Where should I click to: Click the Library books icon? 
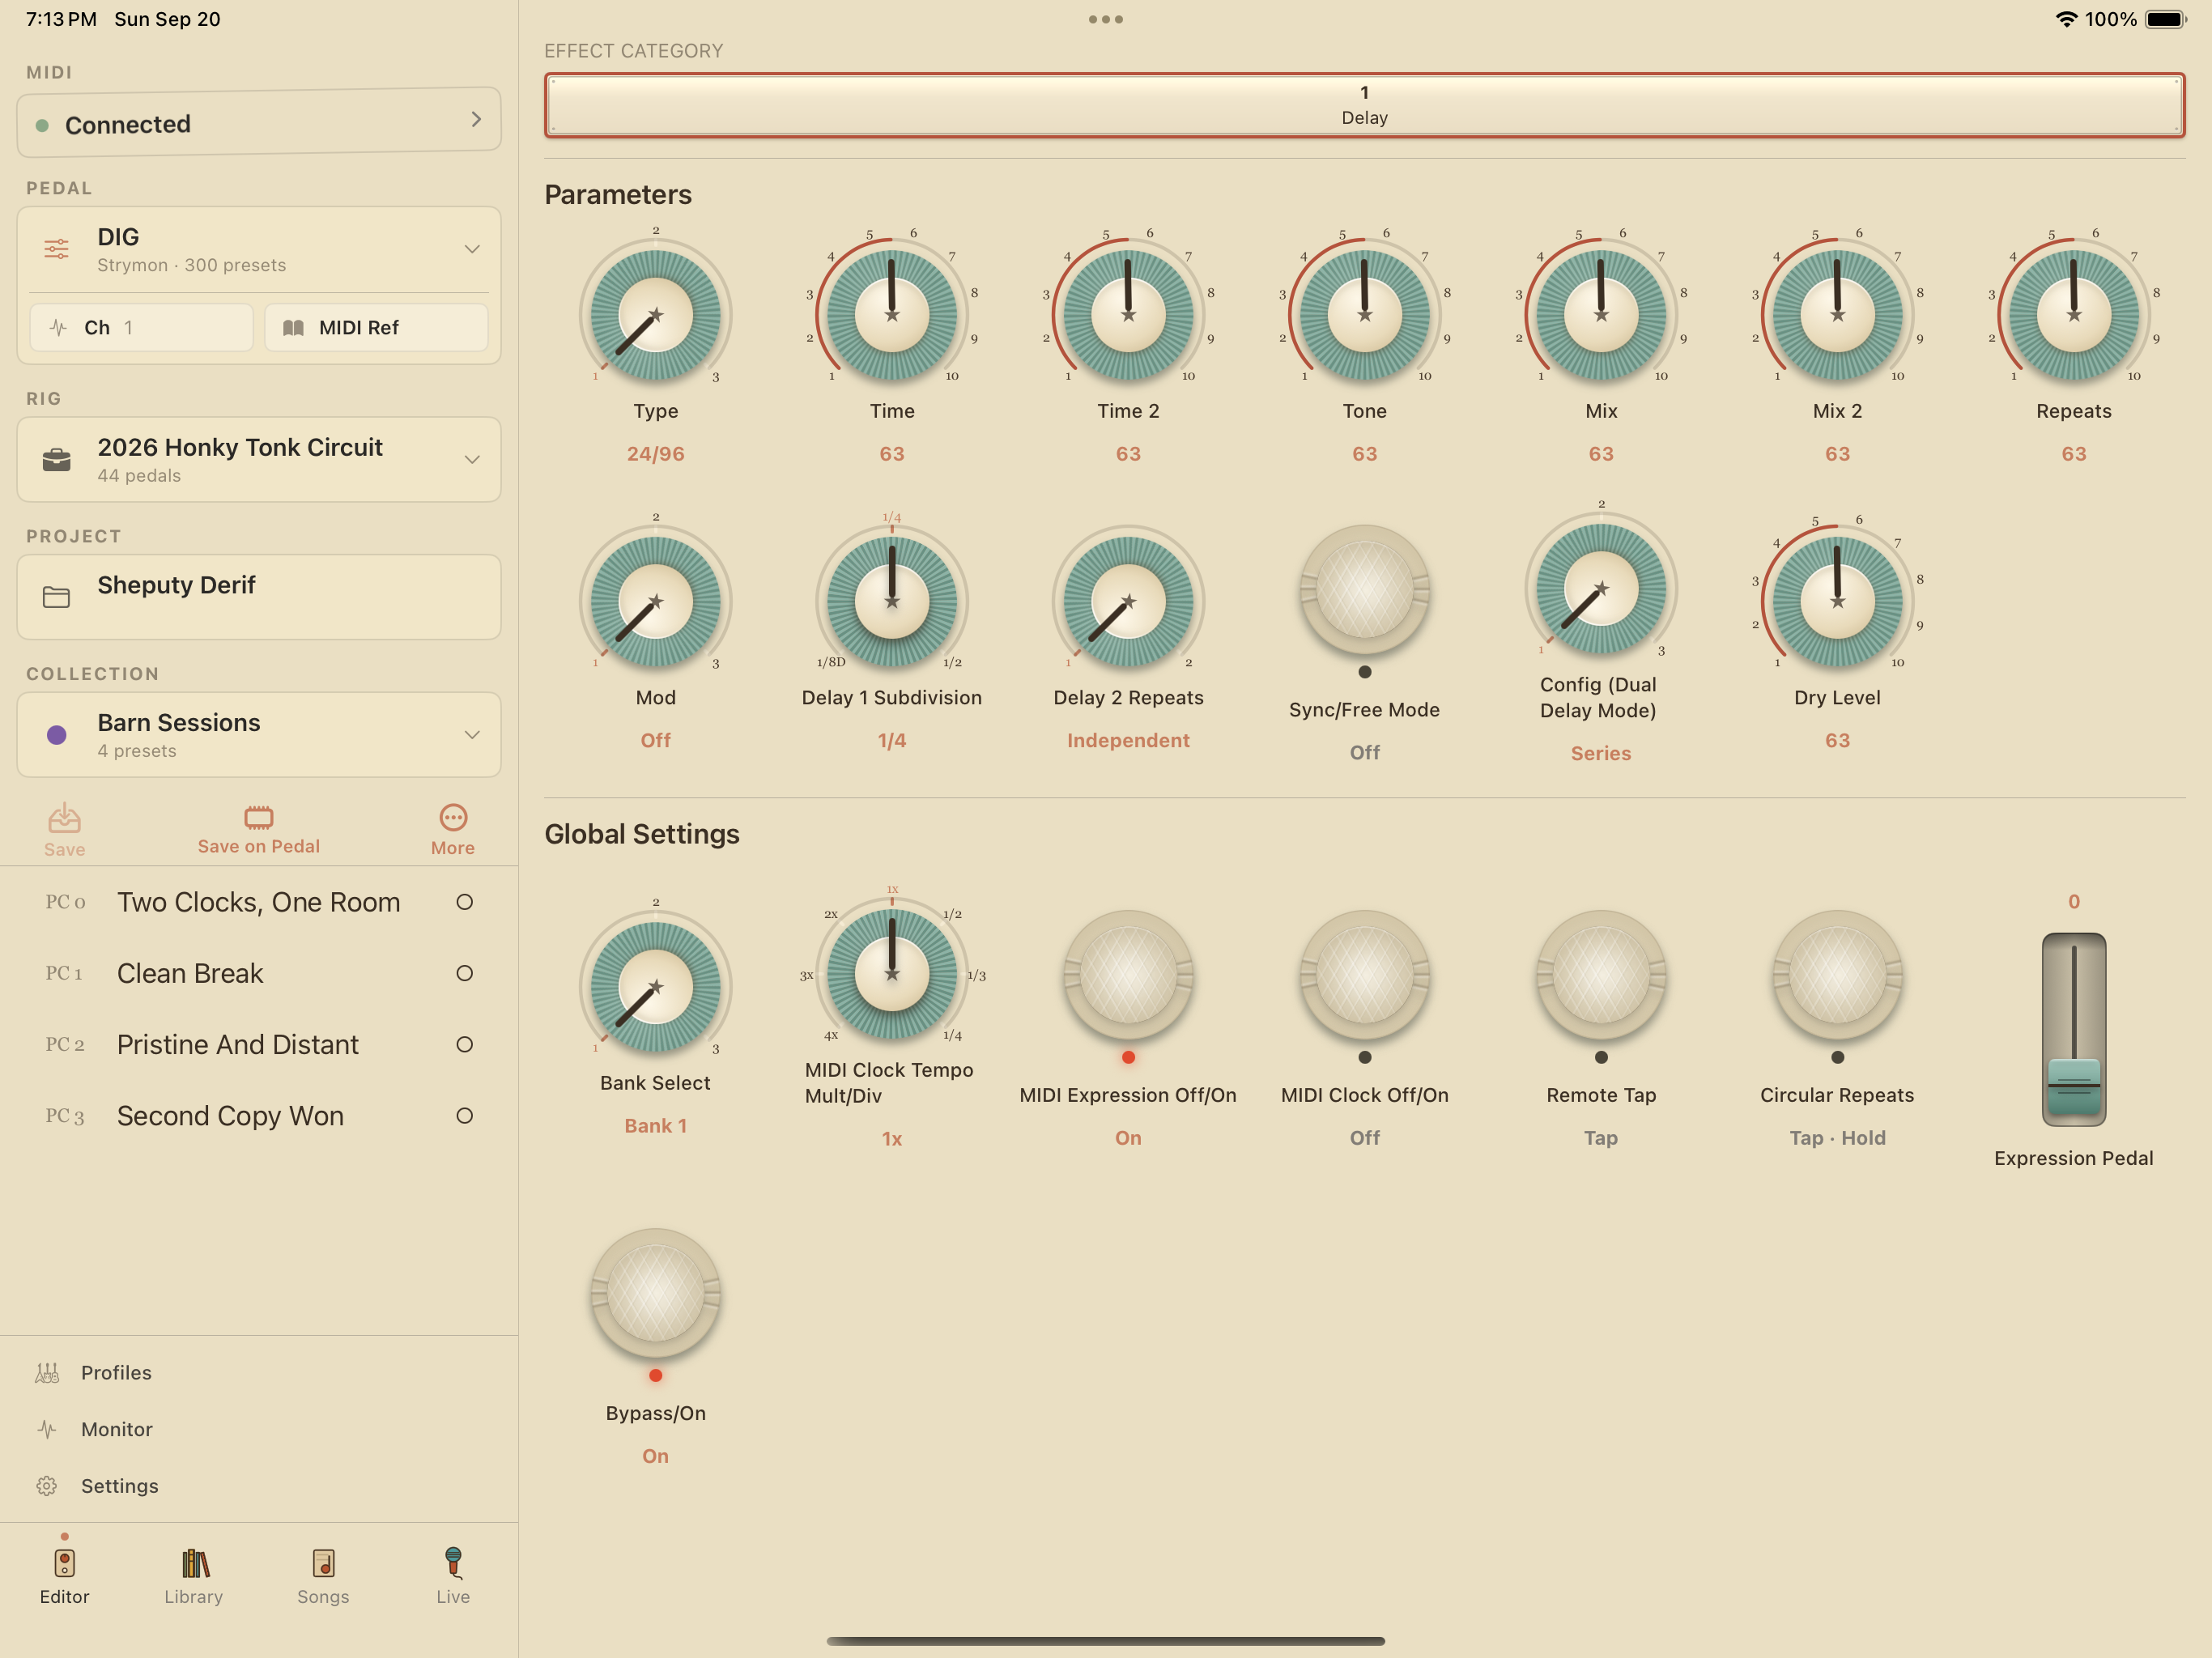[194, 1563]
